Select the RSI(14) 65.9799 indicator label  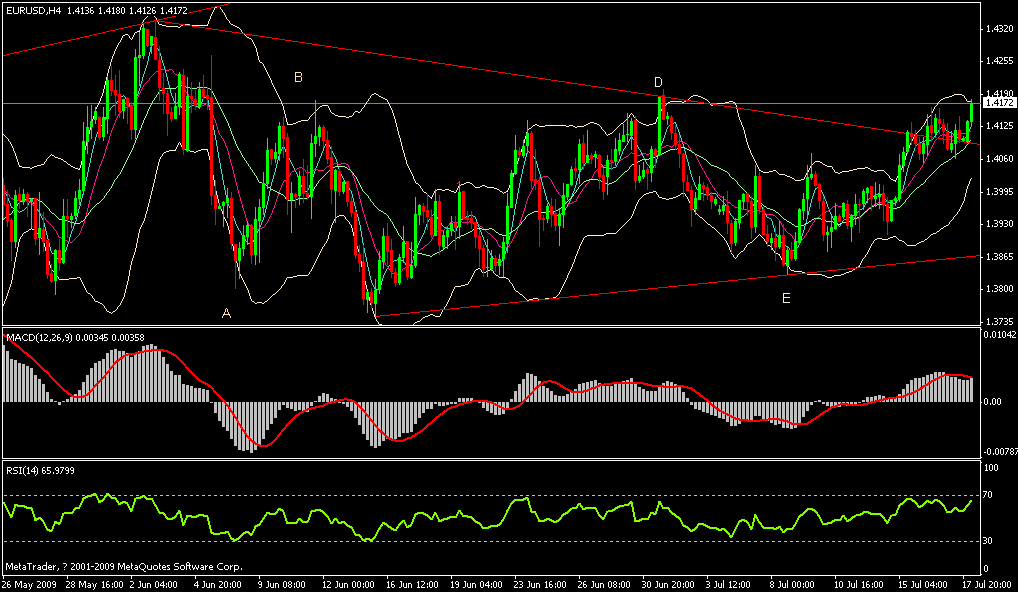[40, 470]
